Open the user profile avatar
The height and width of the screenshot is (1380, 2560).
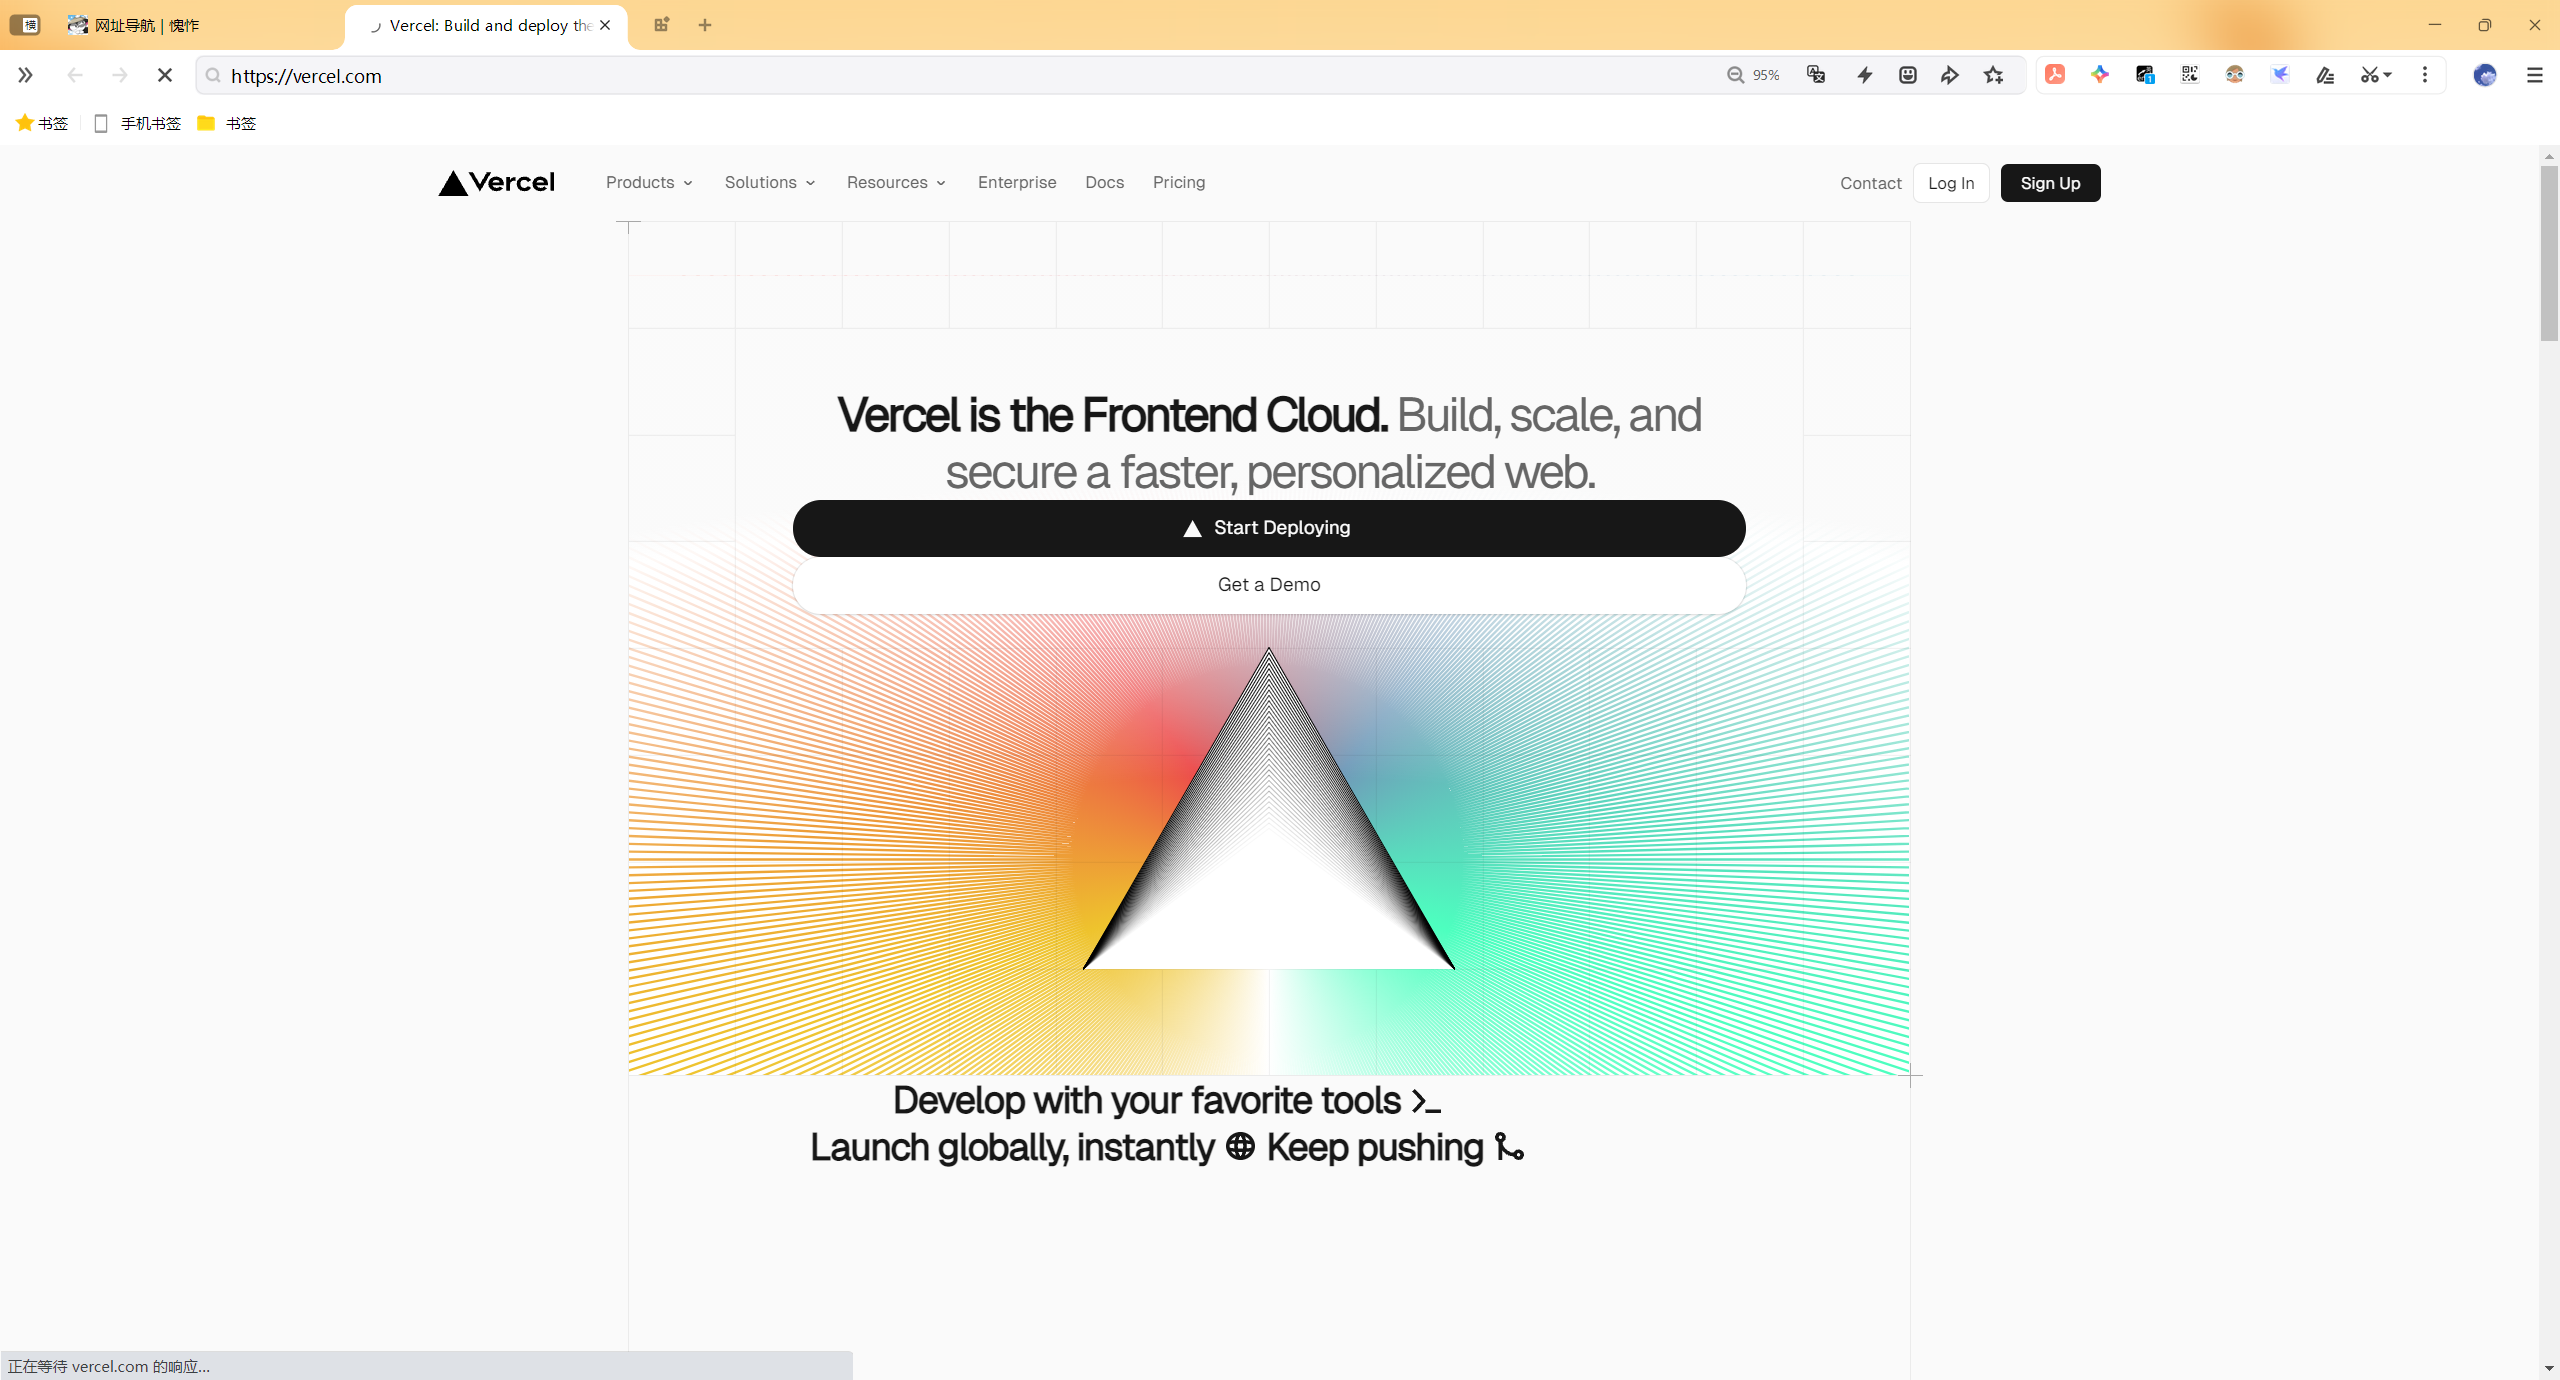(2485, 75)
